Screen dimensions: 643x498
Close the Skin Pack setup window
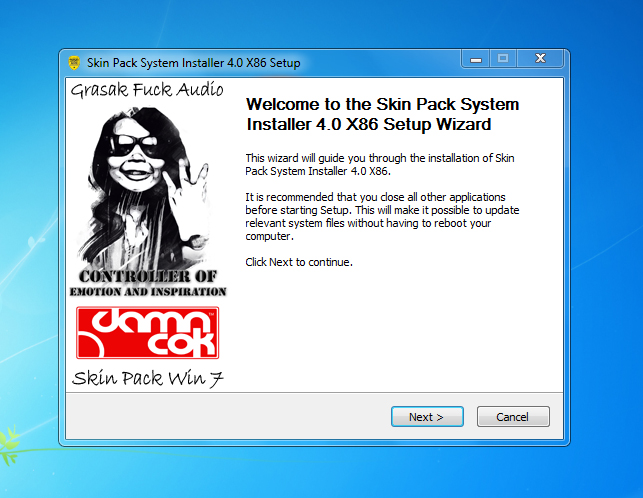tap(540, 59)
